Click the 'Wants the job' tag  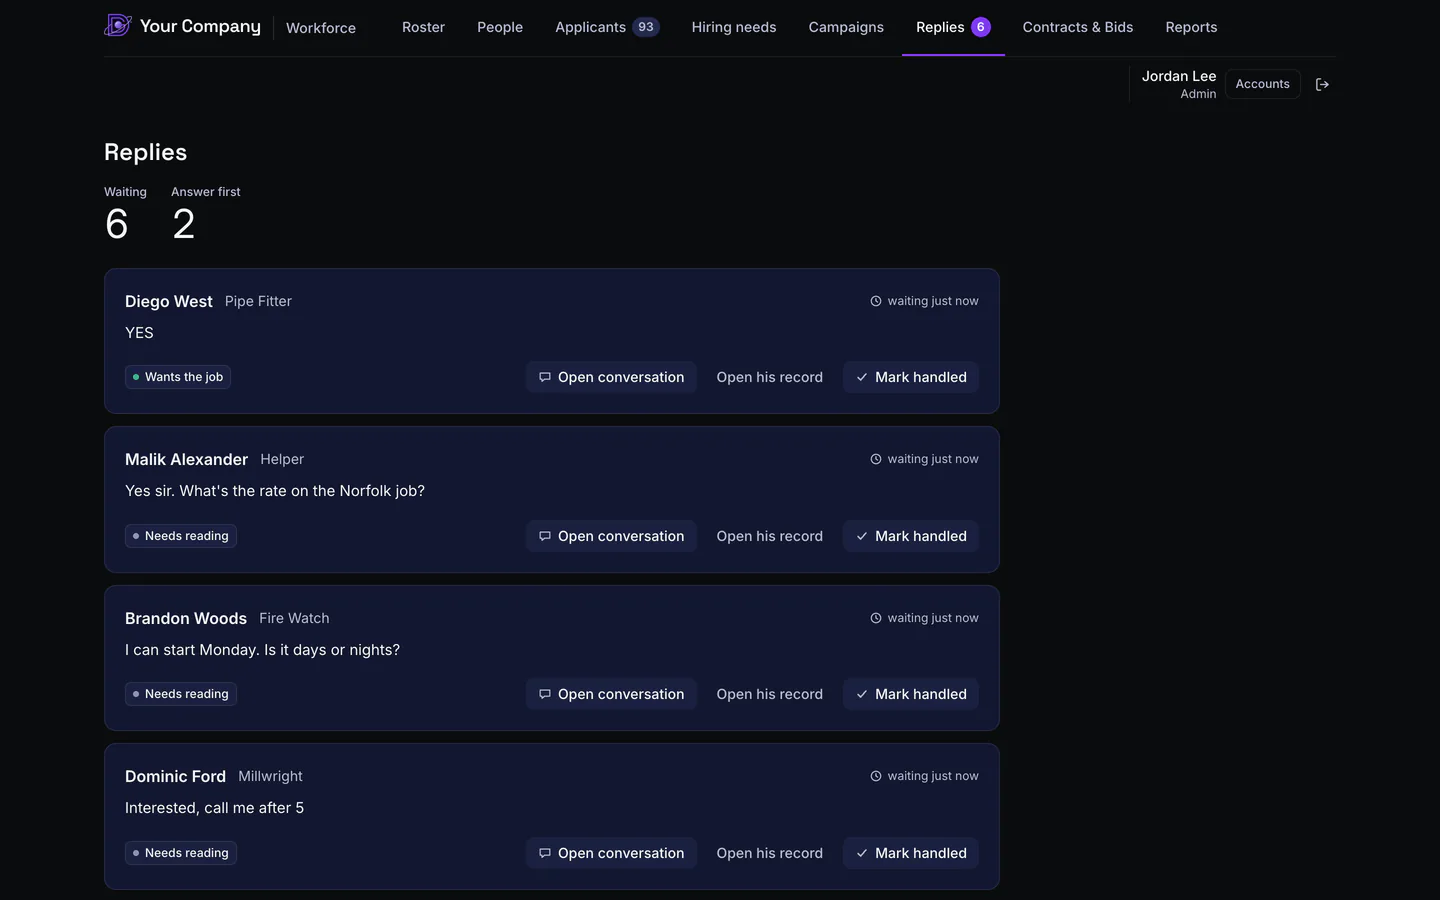178,377
